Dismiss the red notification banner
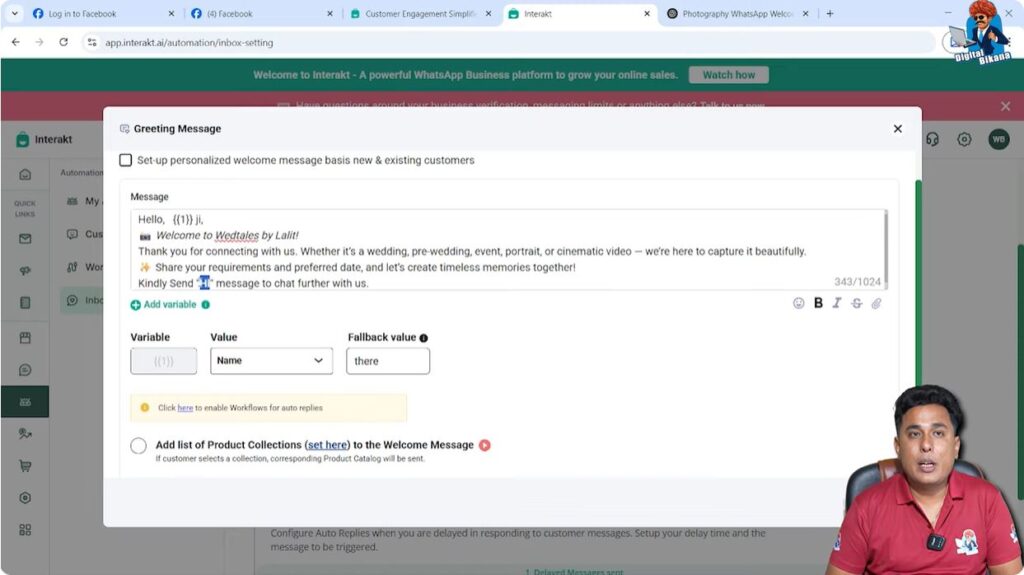The width and height of the screenshot is (1024, 575). point(1005,106)
